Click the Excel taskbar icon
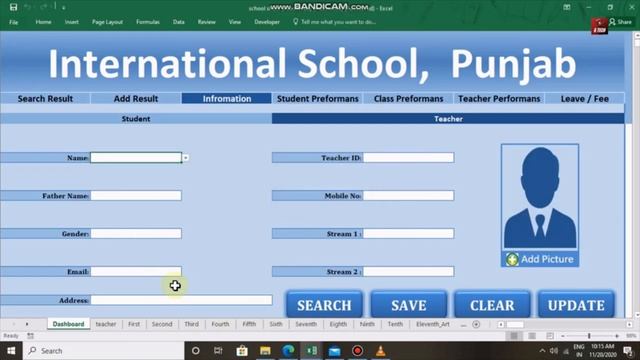Screen dimensions: 640x360 [312, 351]
